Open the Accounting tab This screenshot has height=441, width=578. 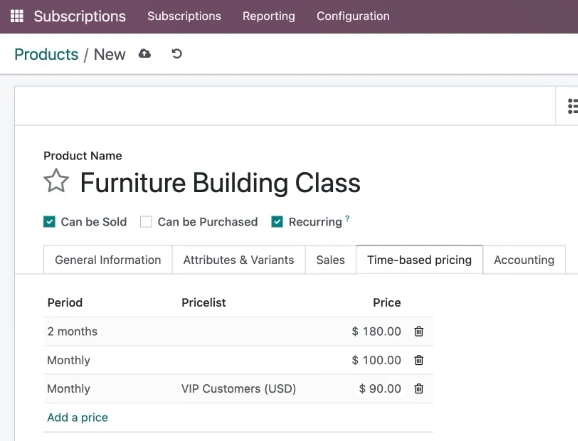point(524,260)
